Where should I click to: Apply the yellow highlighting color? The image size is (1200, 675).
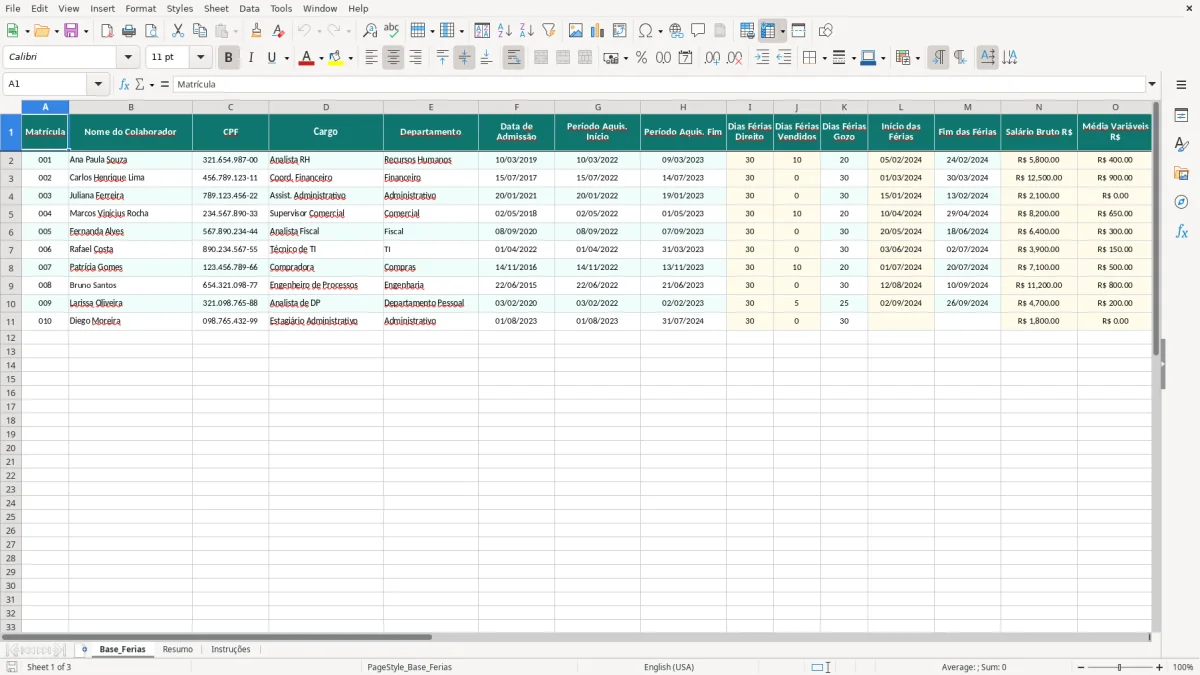point(336,58)
